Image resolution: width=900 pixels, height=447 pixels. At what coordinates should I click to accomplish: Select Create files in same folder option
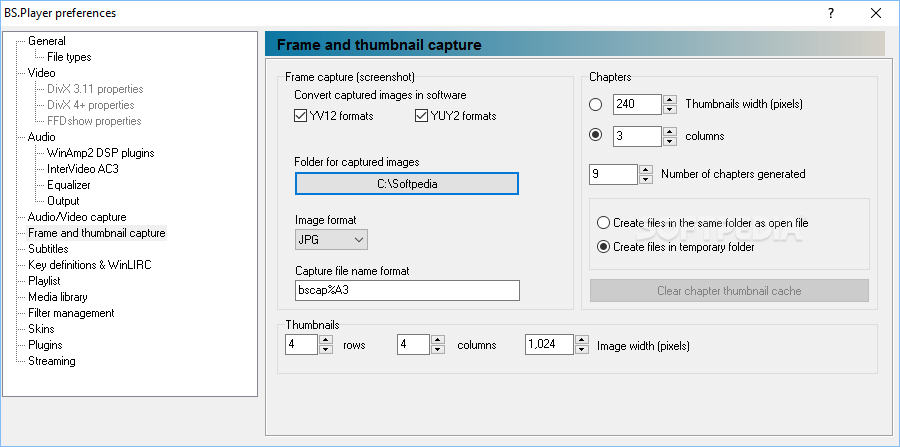(x=703, y=223)
